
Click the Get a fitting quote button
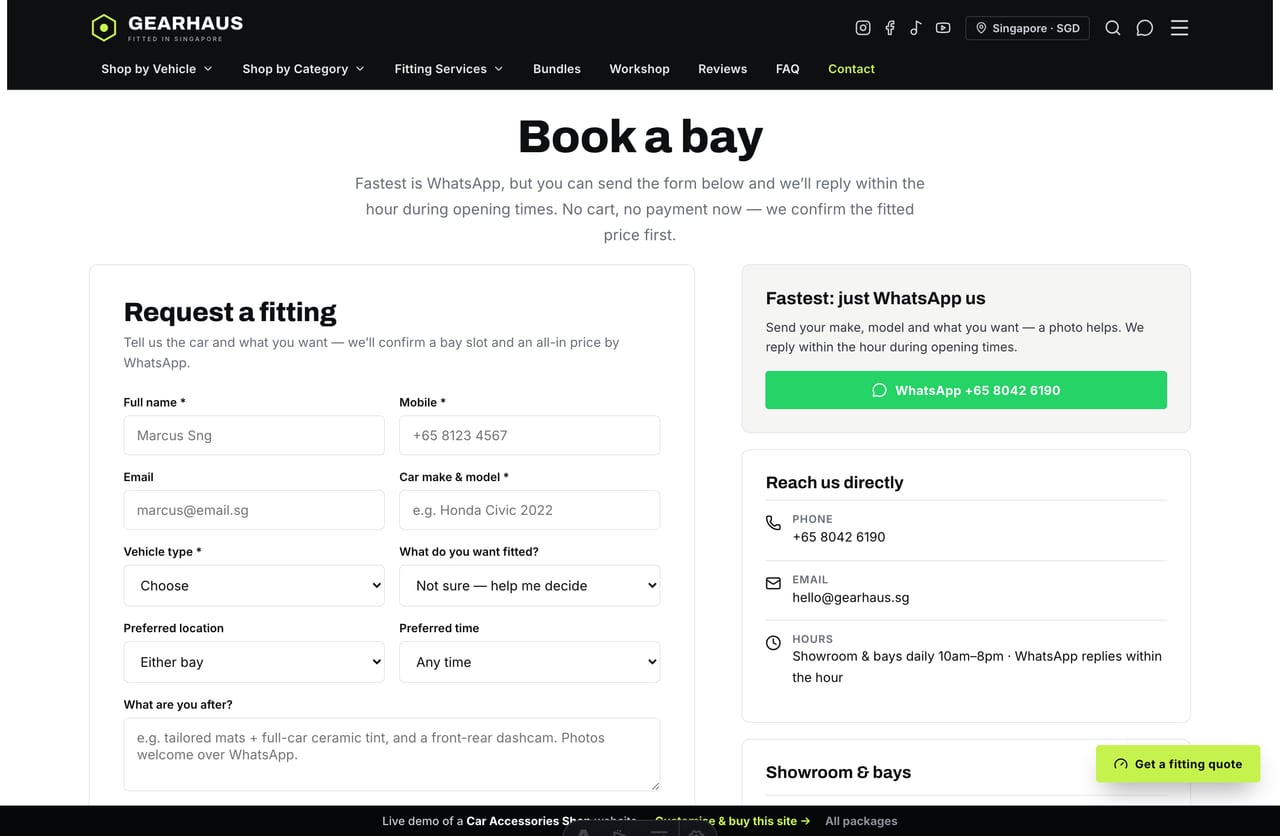click(1178, 764)
